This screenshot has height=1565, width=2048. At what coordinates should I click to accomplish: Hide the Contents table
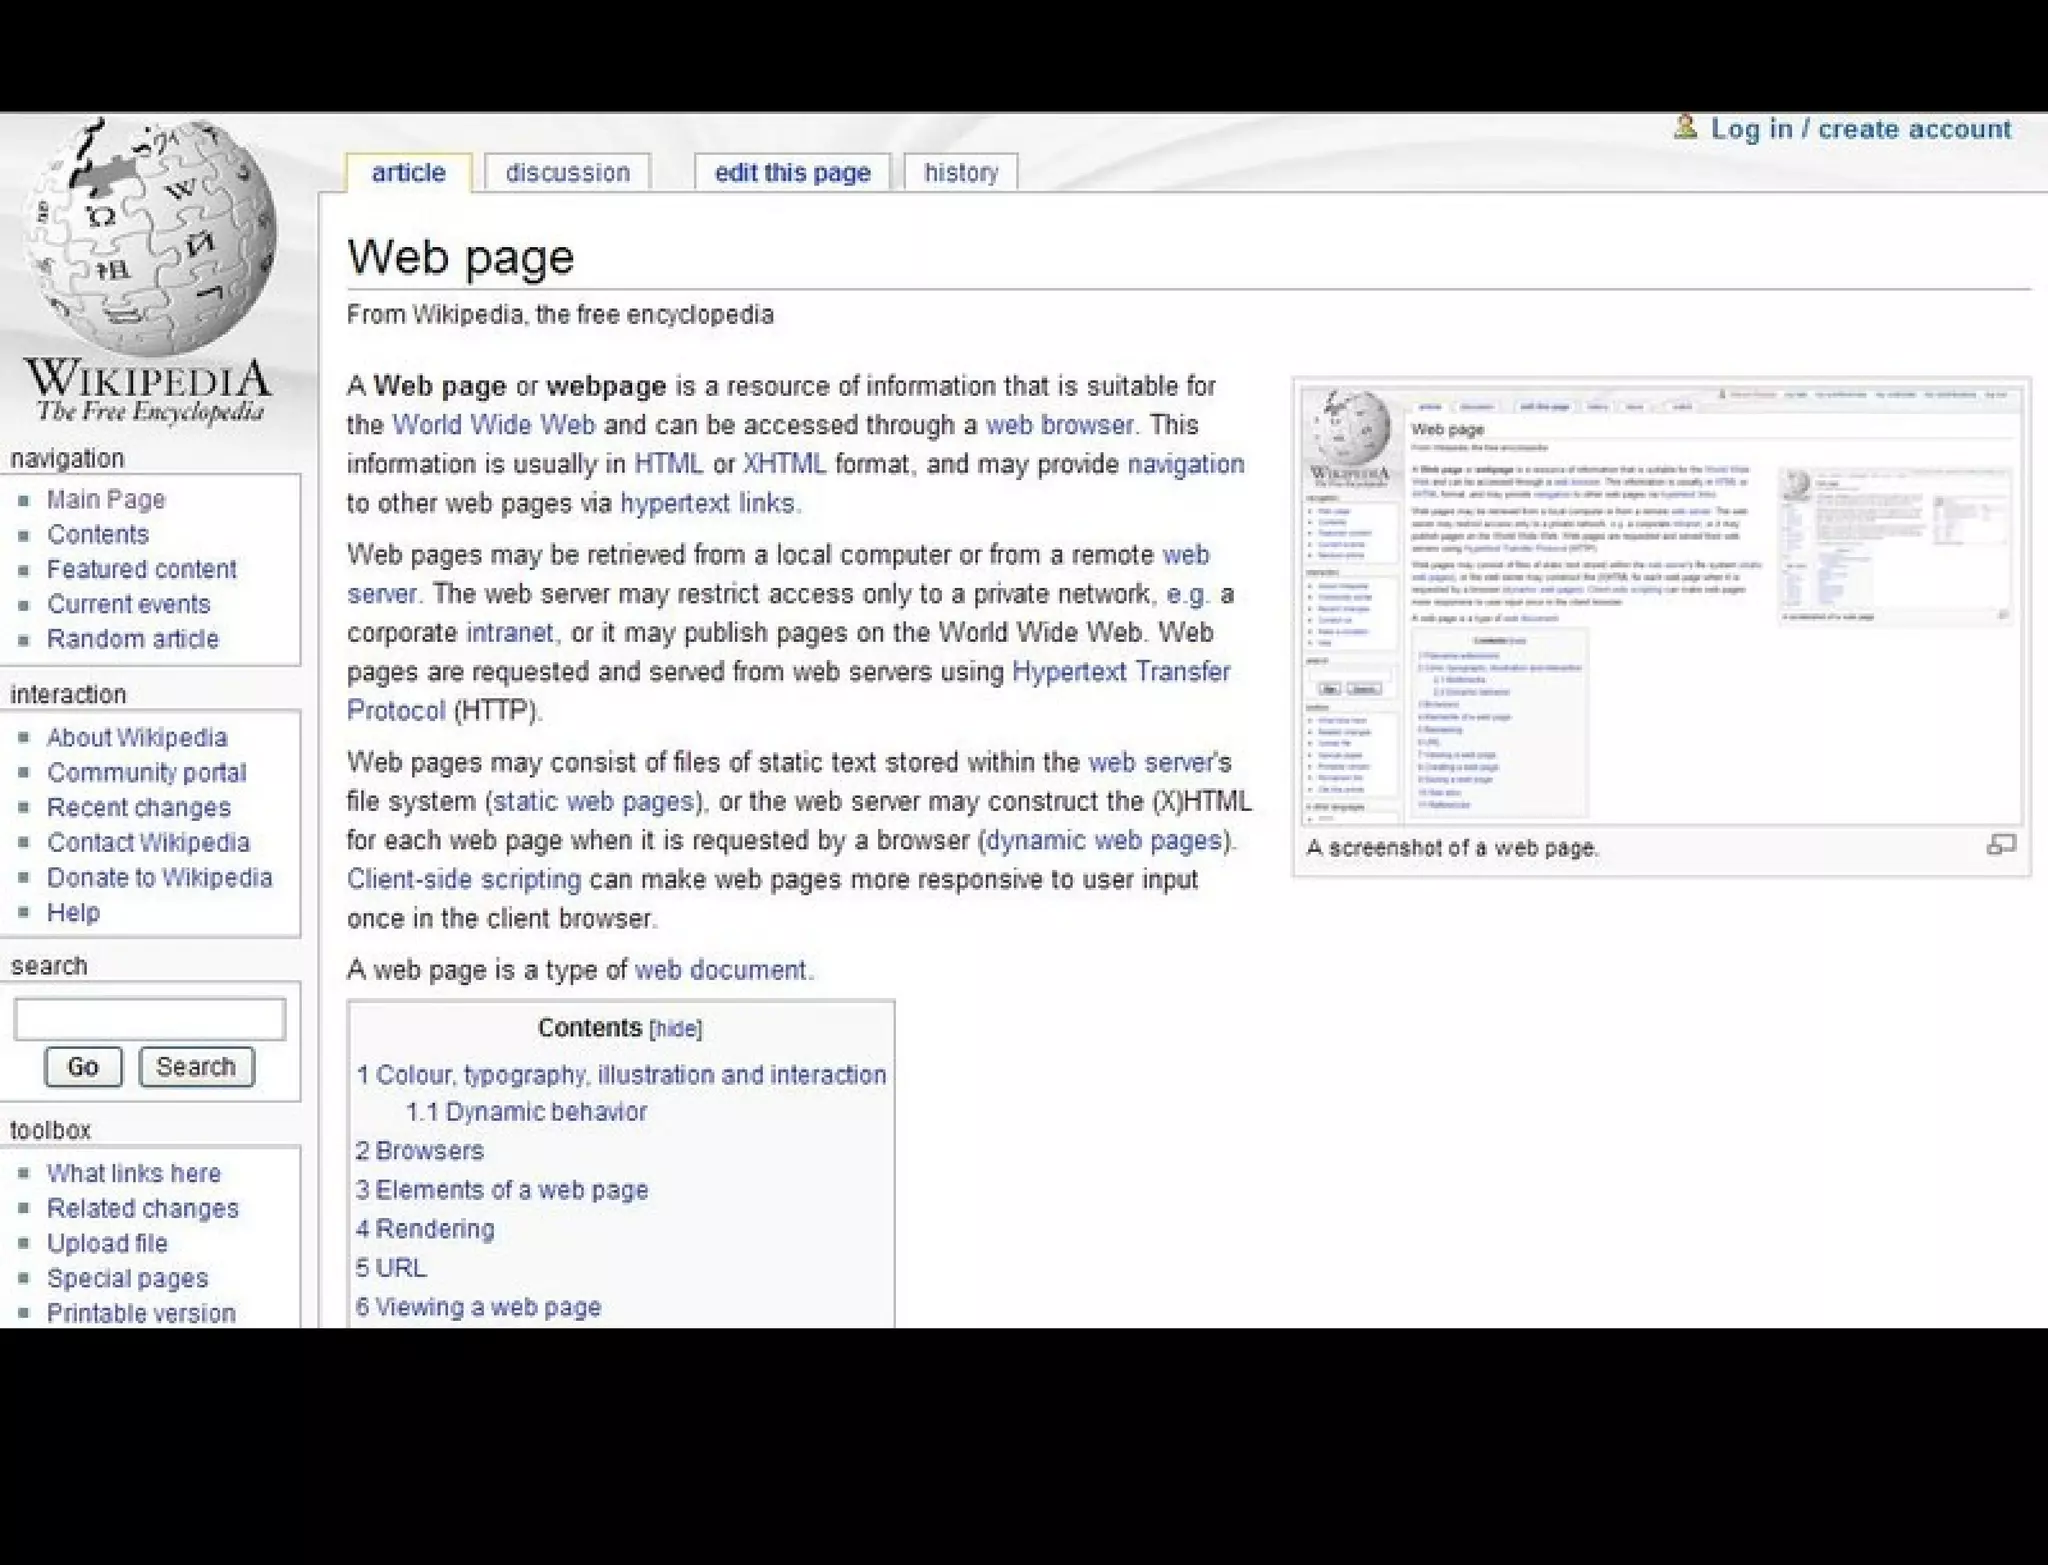click(x=676, y=1029)
